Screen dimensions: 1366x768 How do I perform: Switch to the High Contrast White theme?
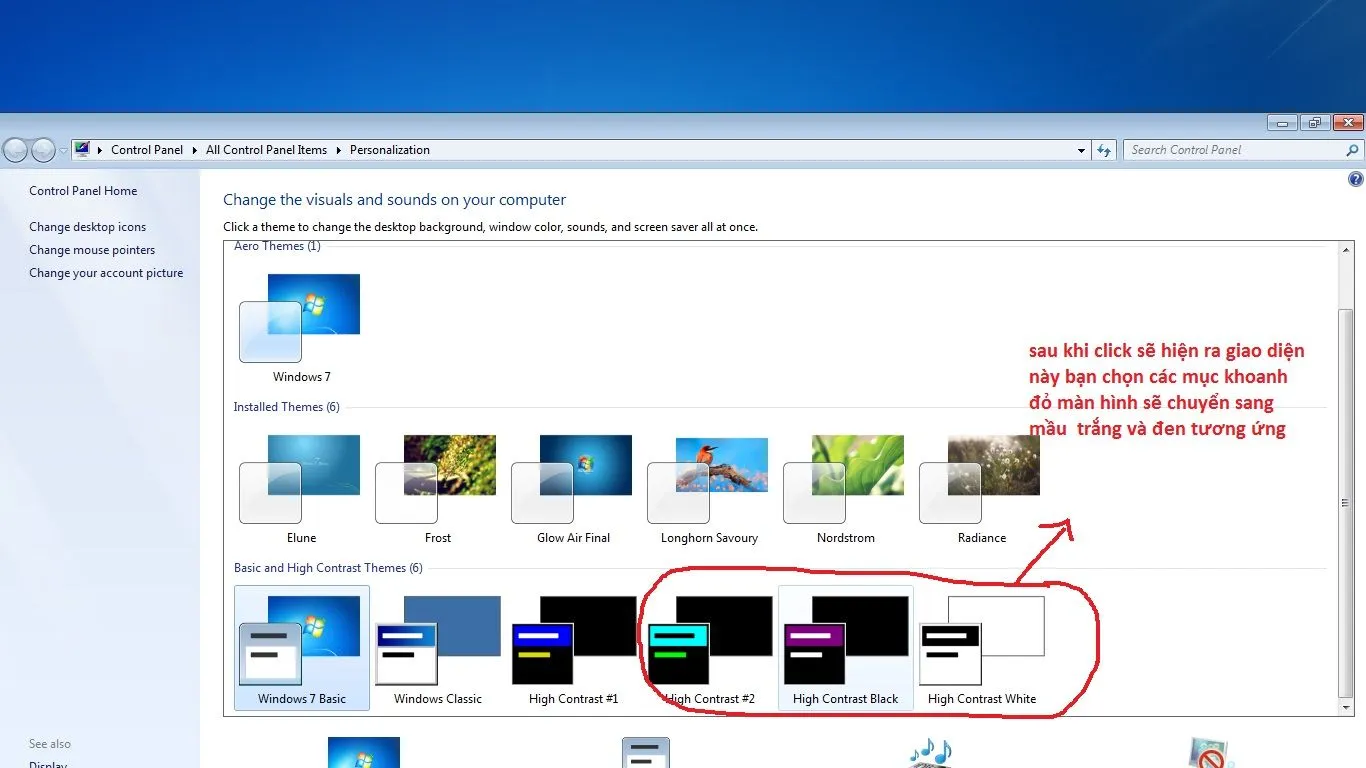click(981, 650)
